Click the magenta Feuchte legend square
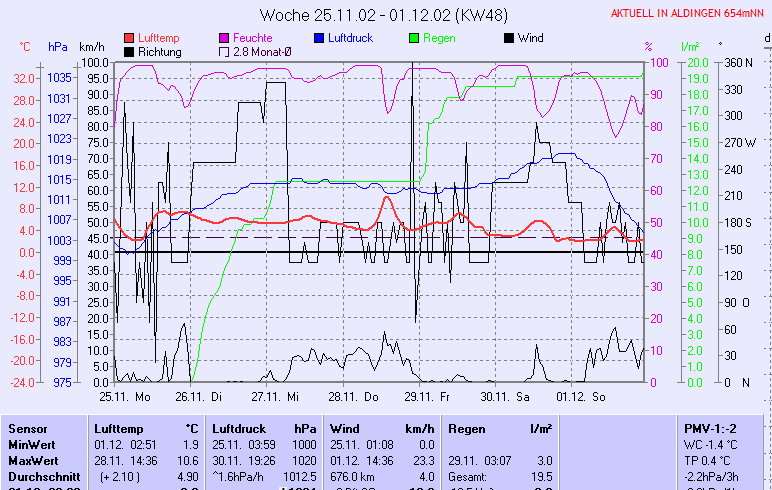The height and width of the screenshot is (490, 772). [224, 38]
